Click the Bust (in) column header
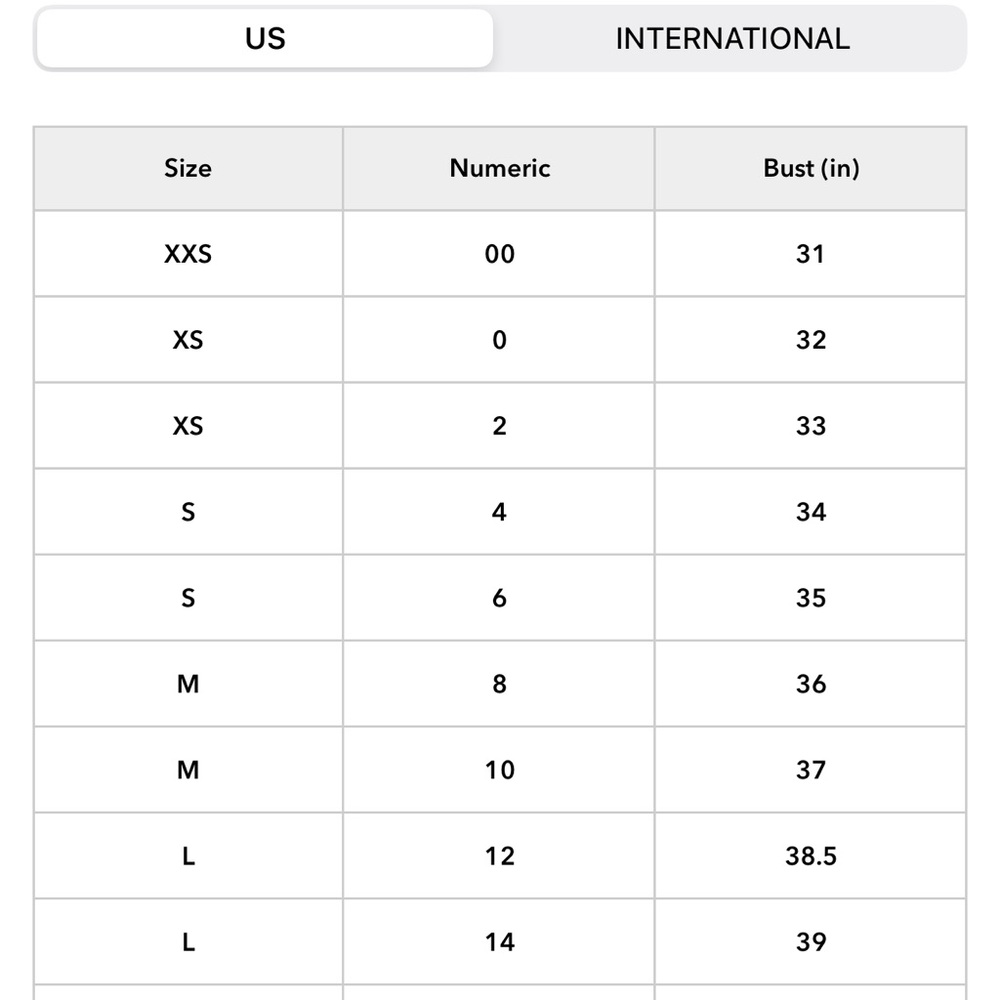The width and height of the screenshot is (1000, 1000). pos(811,168)
